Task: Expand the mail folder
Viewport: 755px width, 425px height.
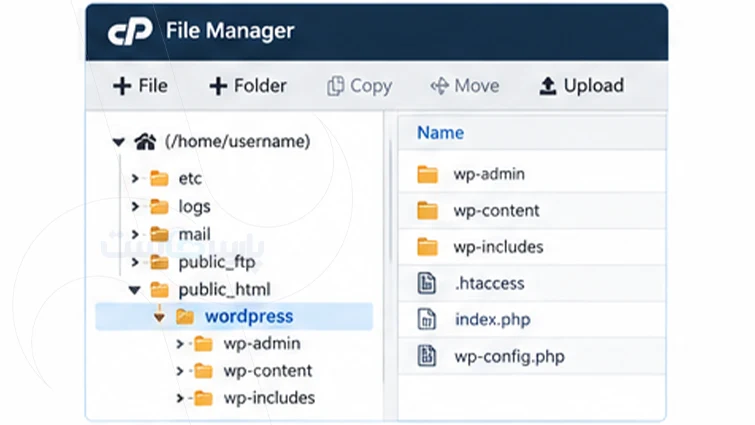Action: [135, 234]
